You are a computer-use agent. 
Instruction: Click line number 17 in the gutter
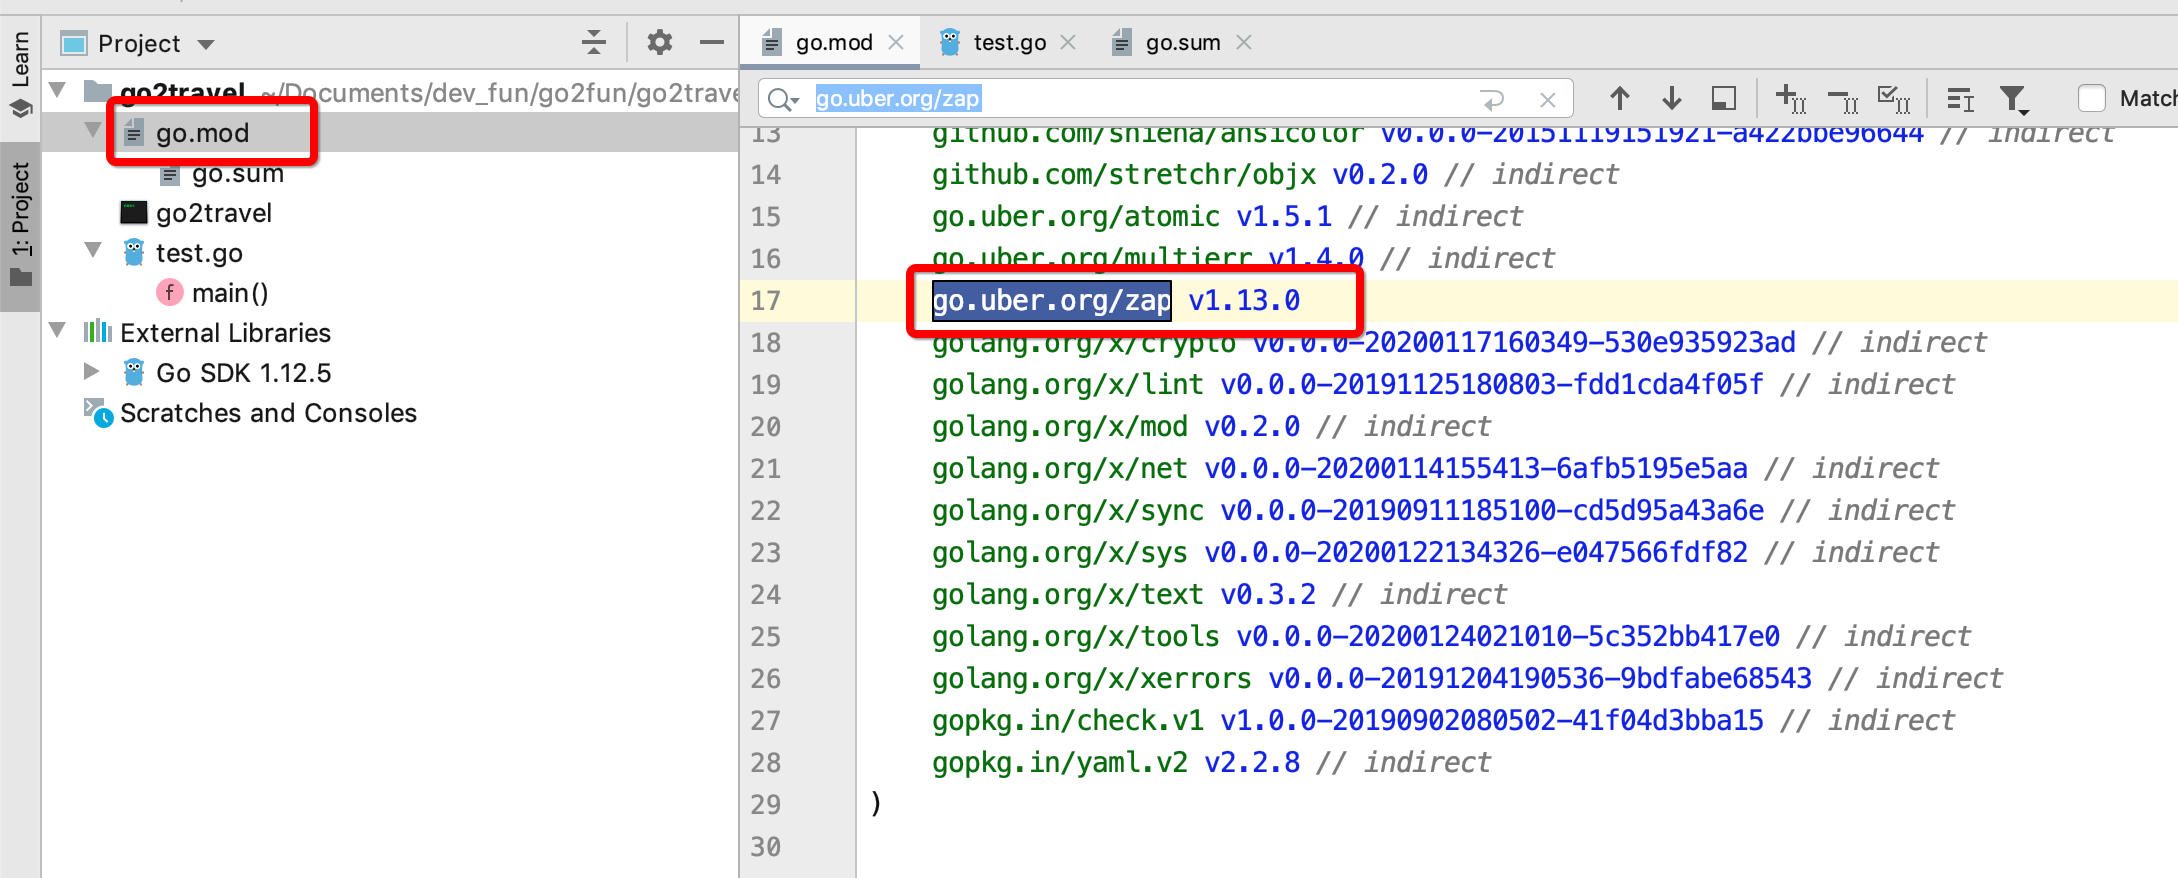pyautogui.click(x=766, y=300)
